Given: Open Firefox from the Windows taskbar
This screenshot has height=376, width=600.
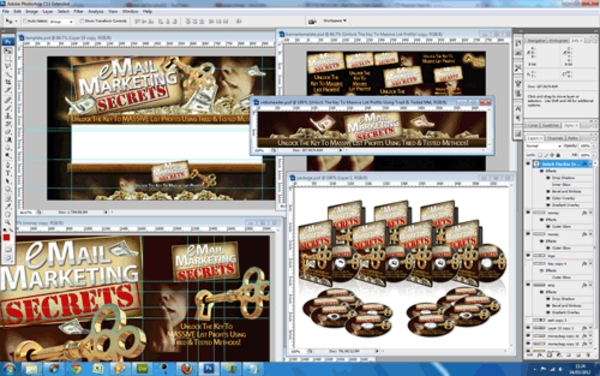Looking at the screenshot, I should pyautogui.click(x=187, y=369).
